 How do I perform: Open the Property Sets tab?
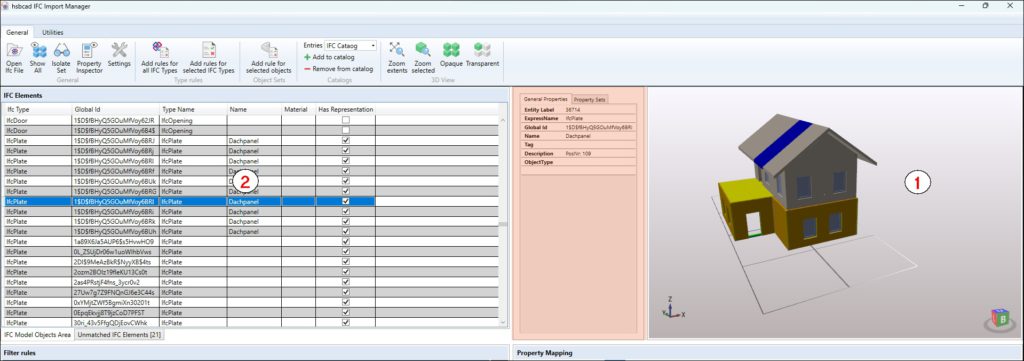pos(590,99)
